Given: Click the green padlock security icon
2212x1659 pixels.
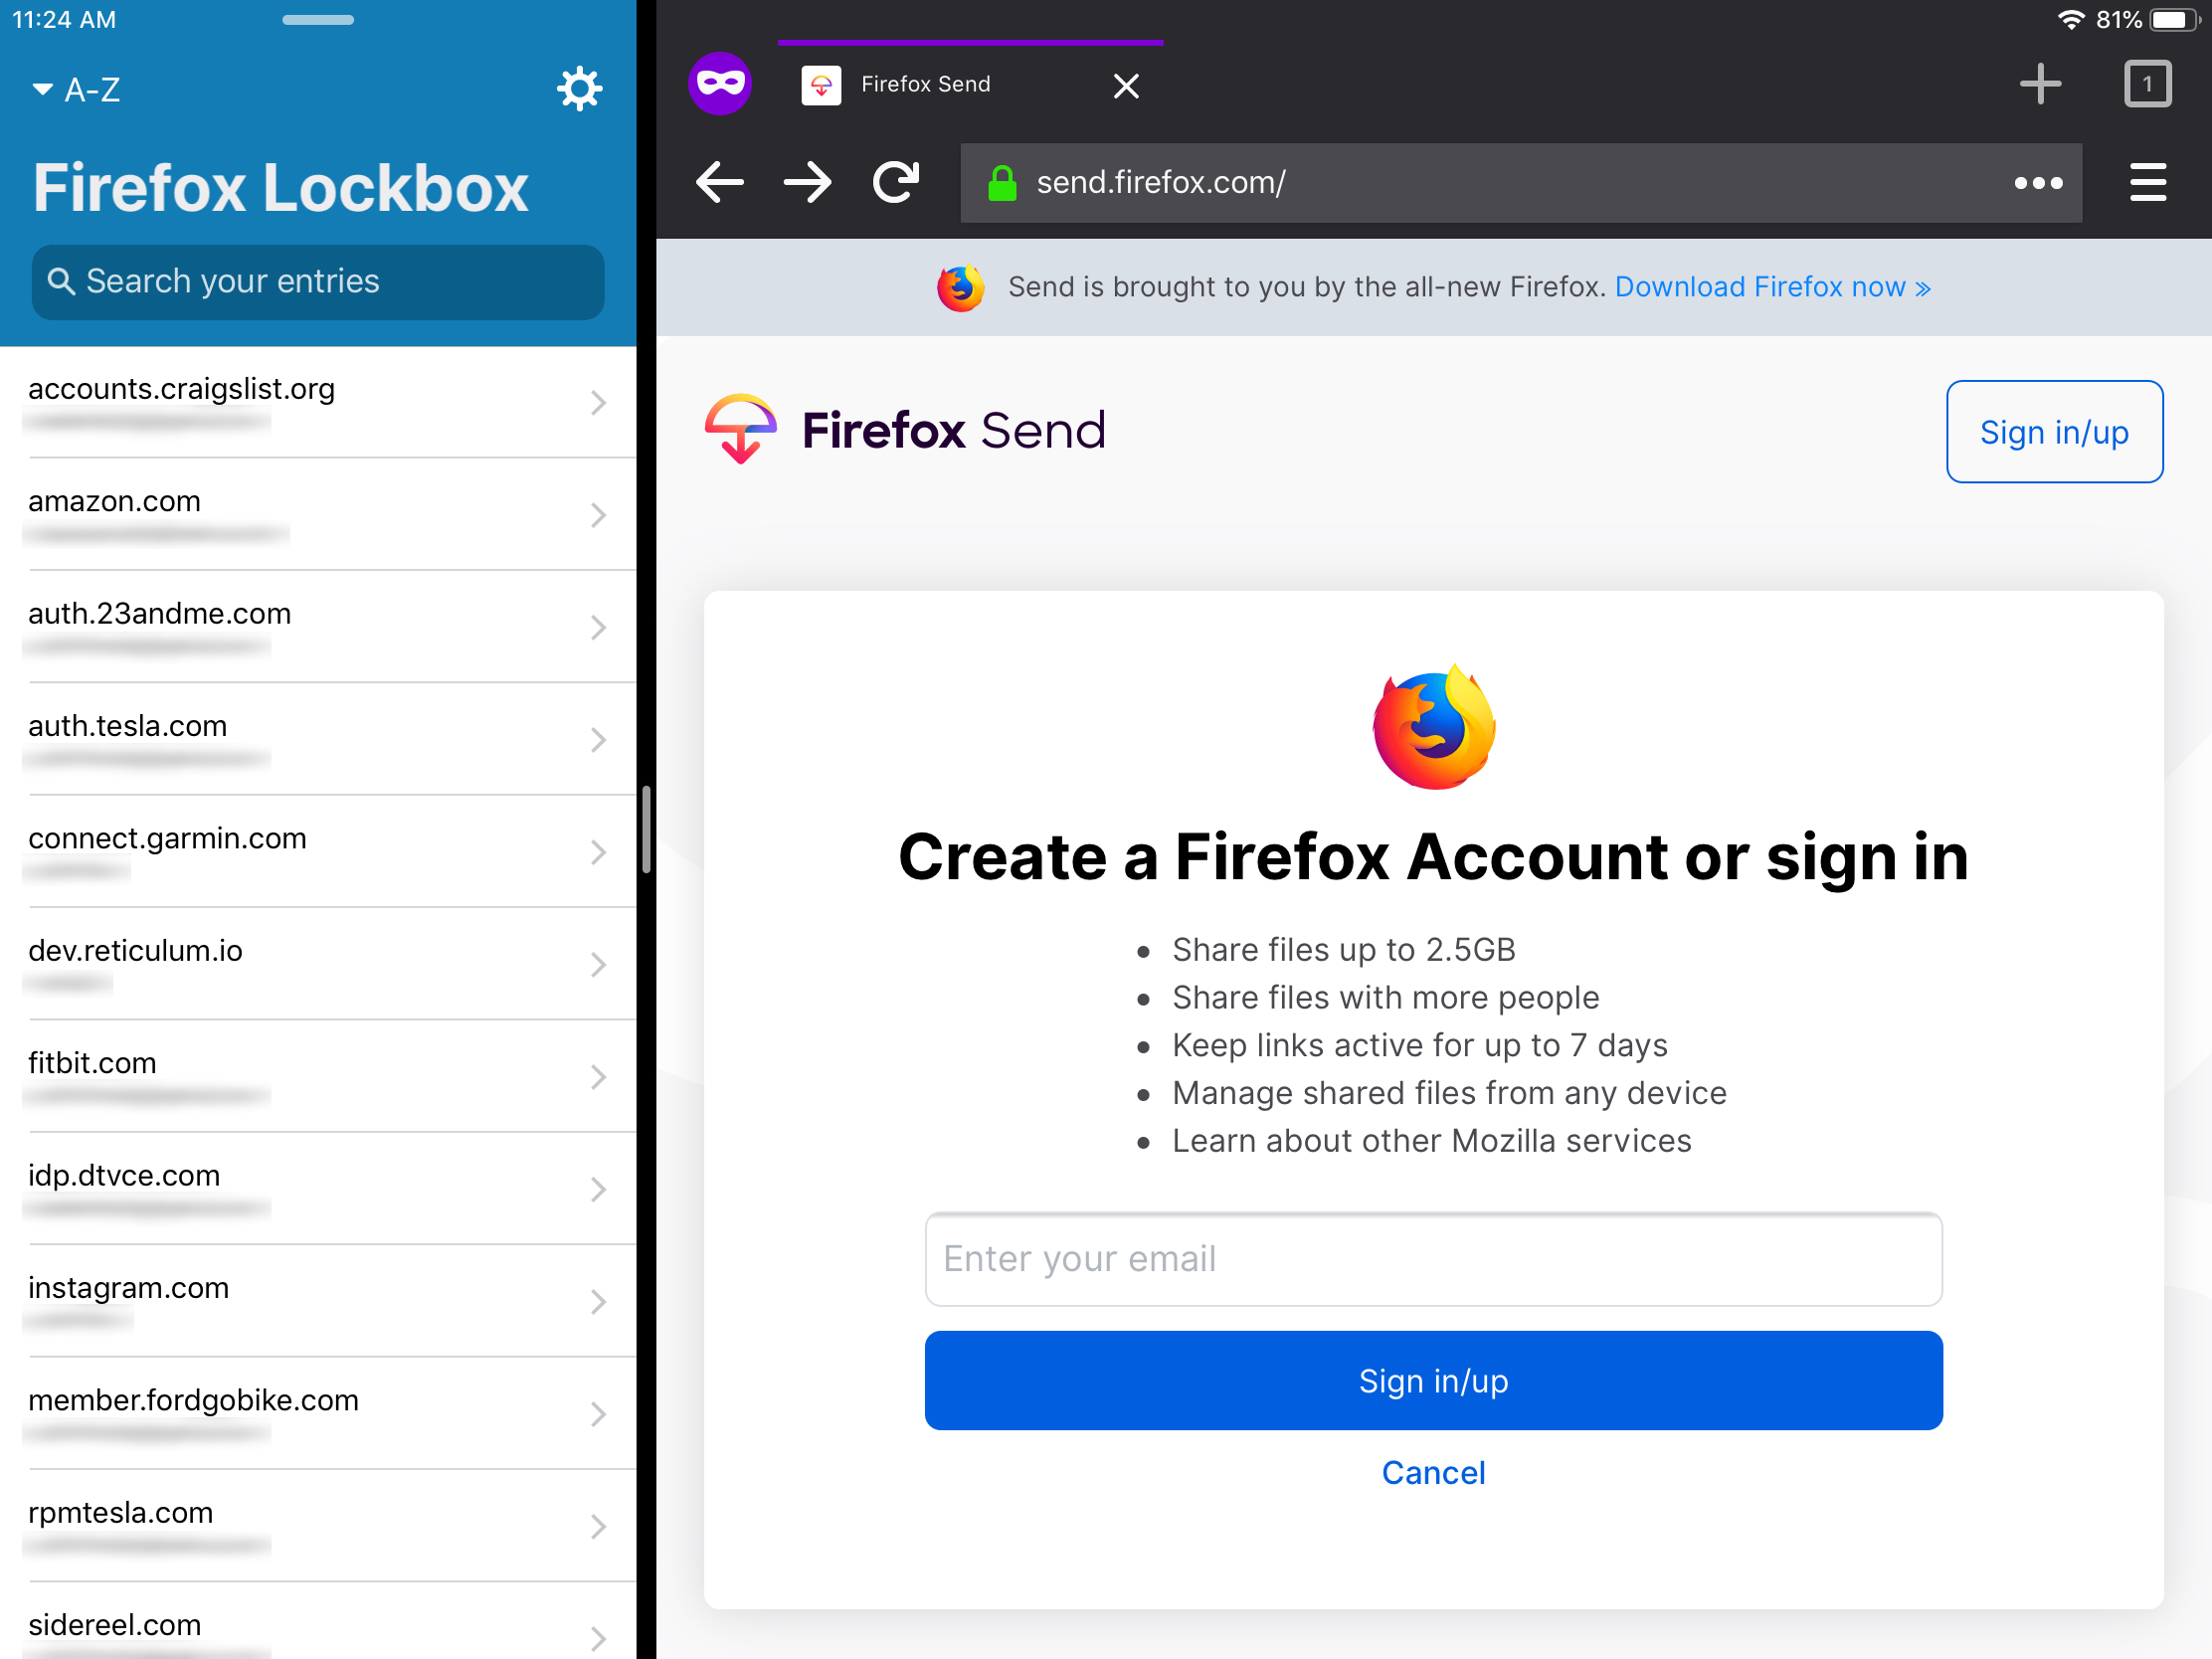Looking at the screenshot, I should pyautogui.click(x=1005, y=181).
